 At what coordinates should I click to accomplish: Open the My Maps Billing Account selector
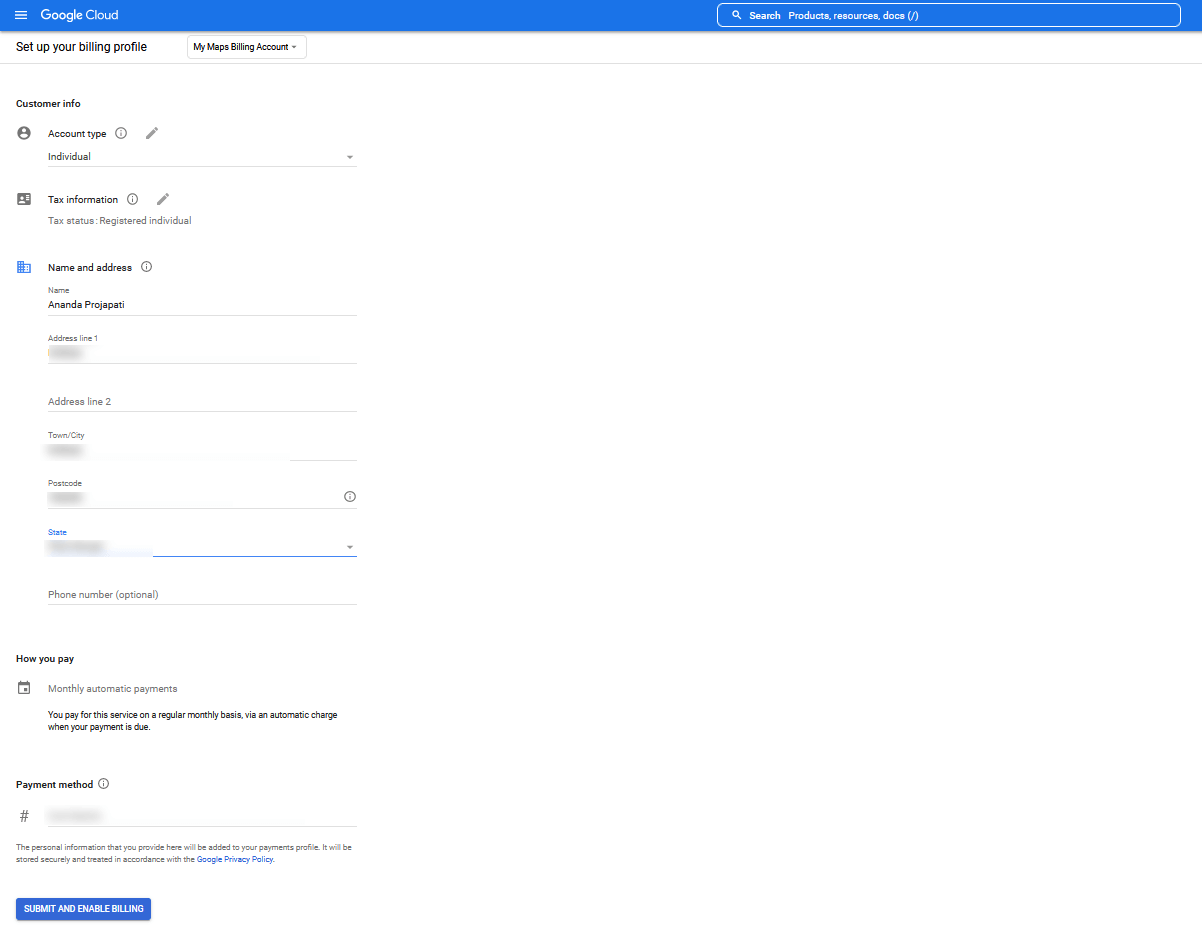click(246, 46)
